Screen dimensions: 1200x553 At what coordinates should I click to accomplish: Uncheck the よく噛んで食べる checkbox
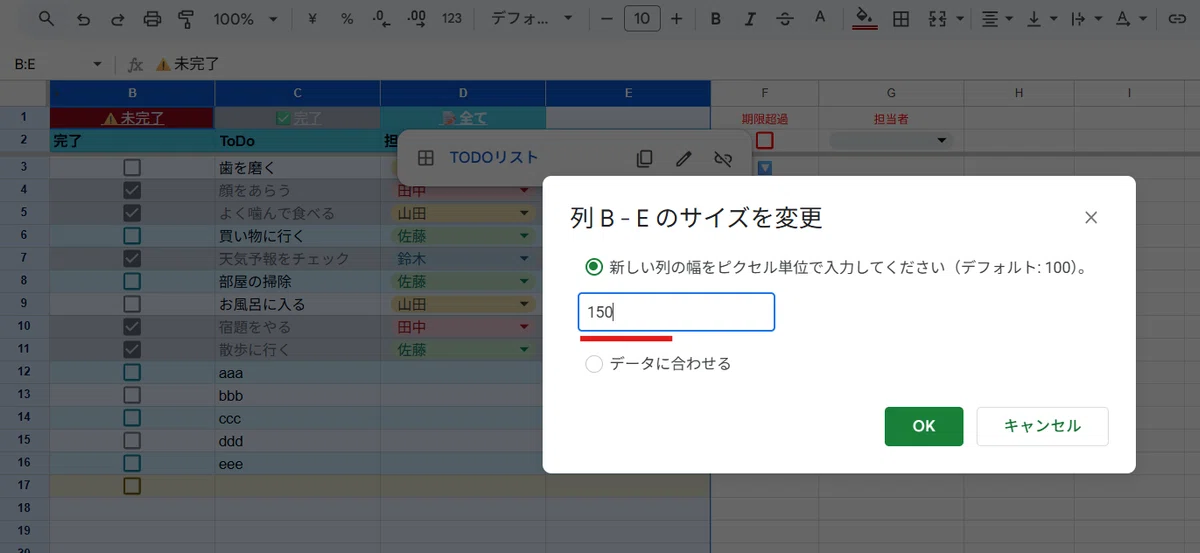tap(132, 213)
